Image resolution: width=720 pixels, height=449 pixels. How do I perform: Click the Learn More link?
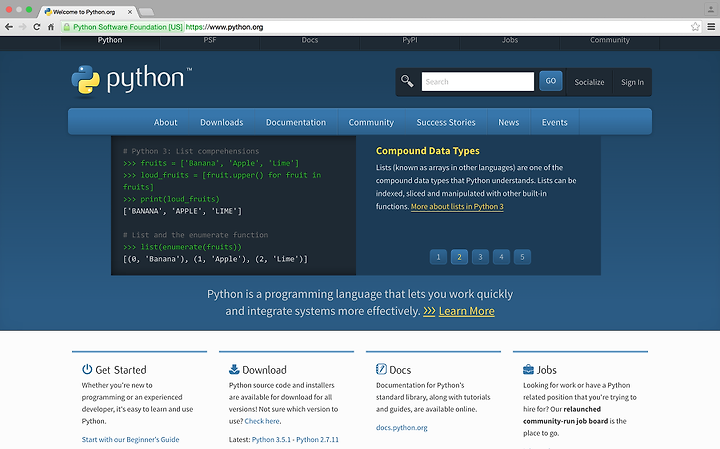point(467,311)
